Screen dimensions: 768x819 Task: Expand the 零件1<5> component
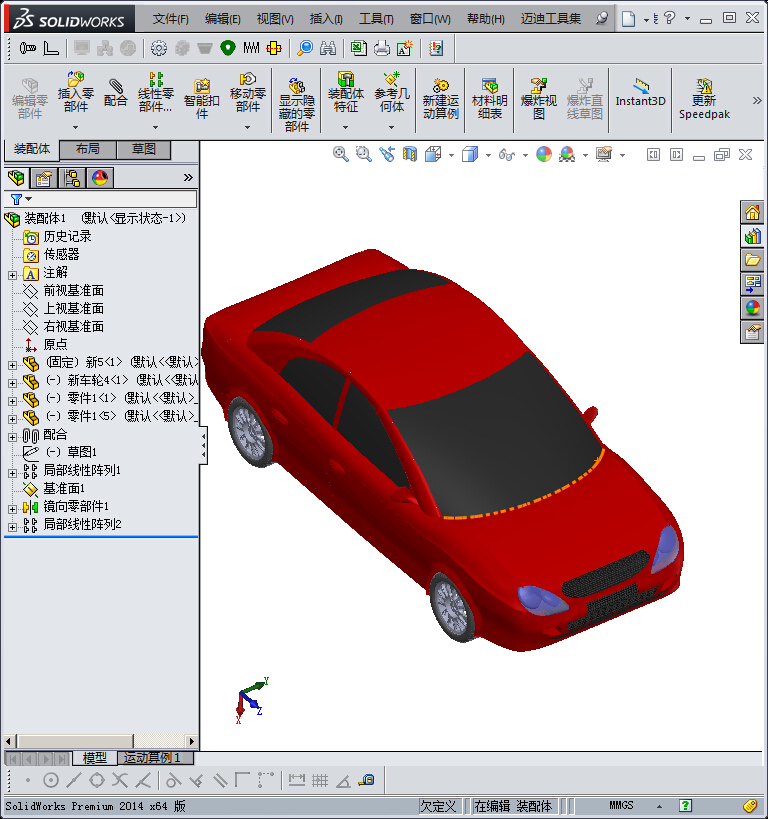pos(13,419)
